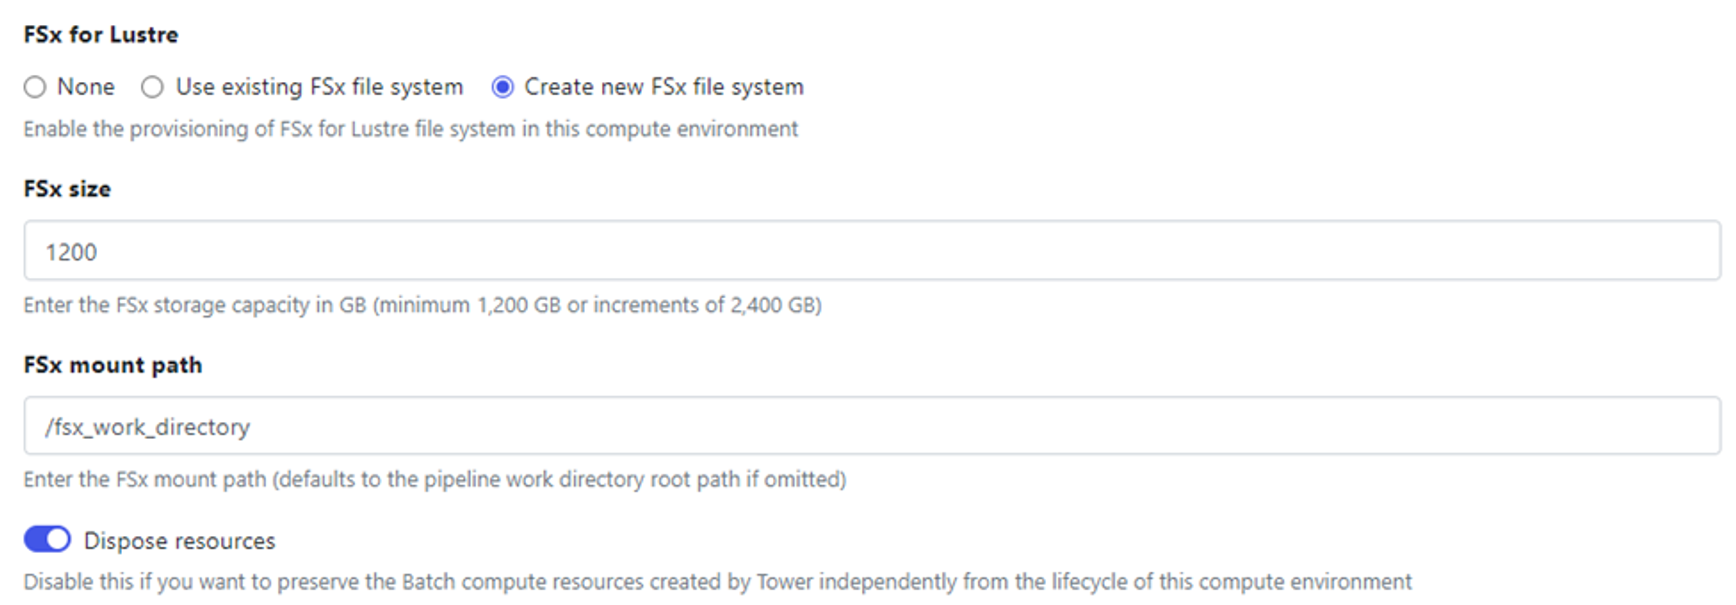
Task: Disable the Dispose resources toggle switch
Action: 47,540
